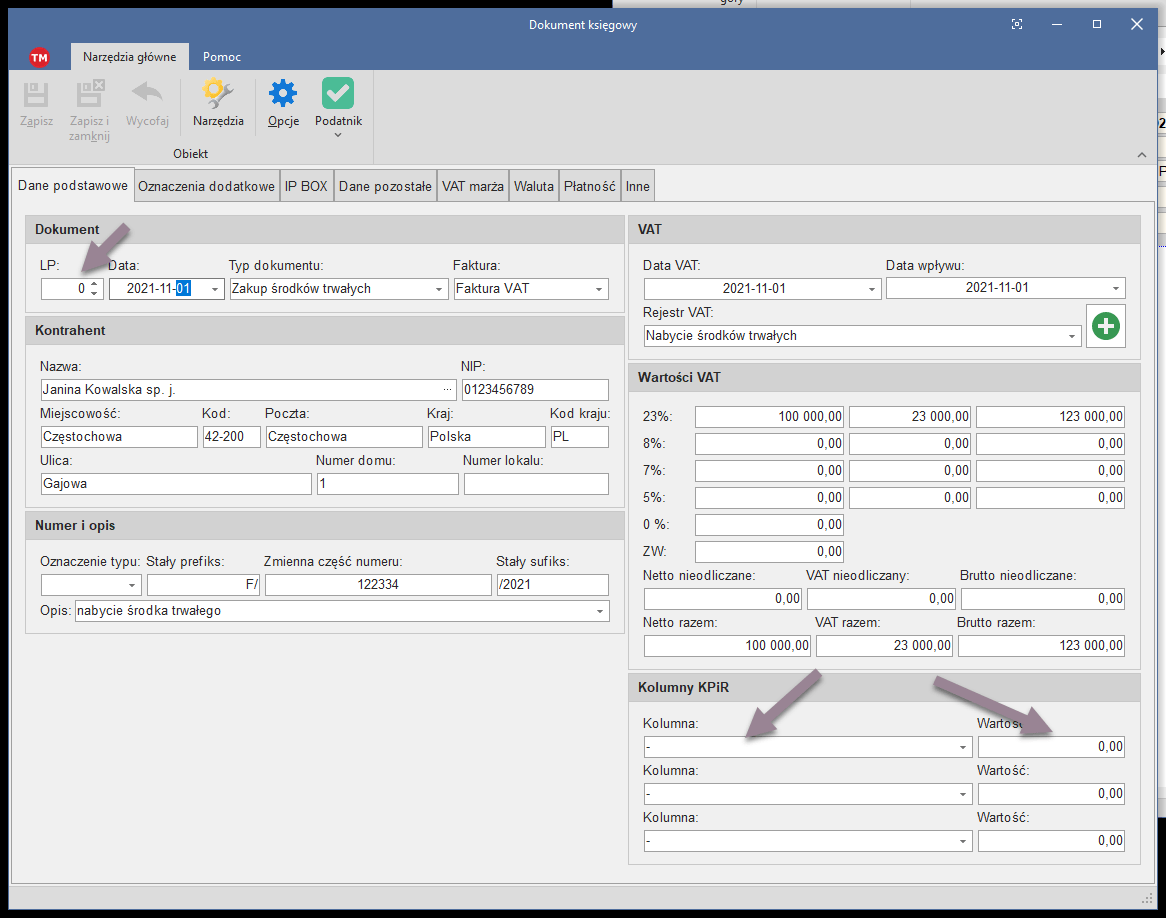The width and height of the screenshot is (1166, 918).
Task: Switch to the Oznaczenia dodatkowe tab
Action: point(206,186)
